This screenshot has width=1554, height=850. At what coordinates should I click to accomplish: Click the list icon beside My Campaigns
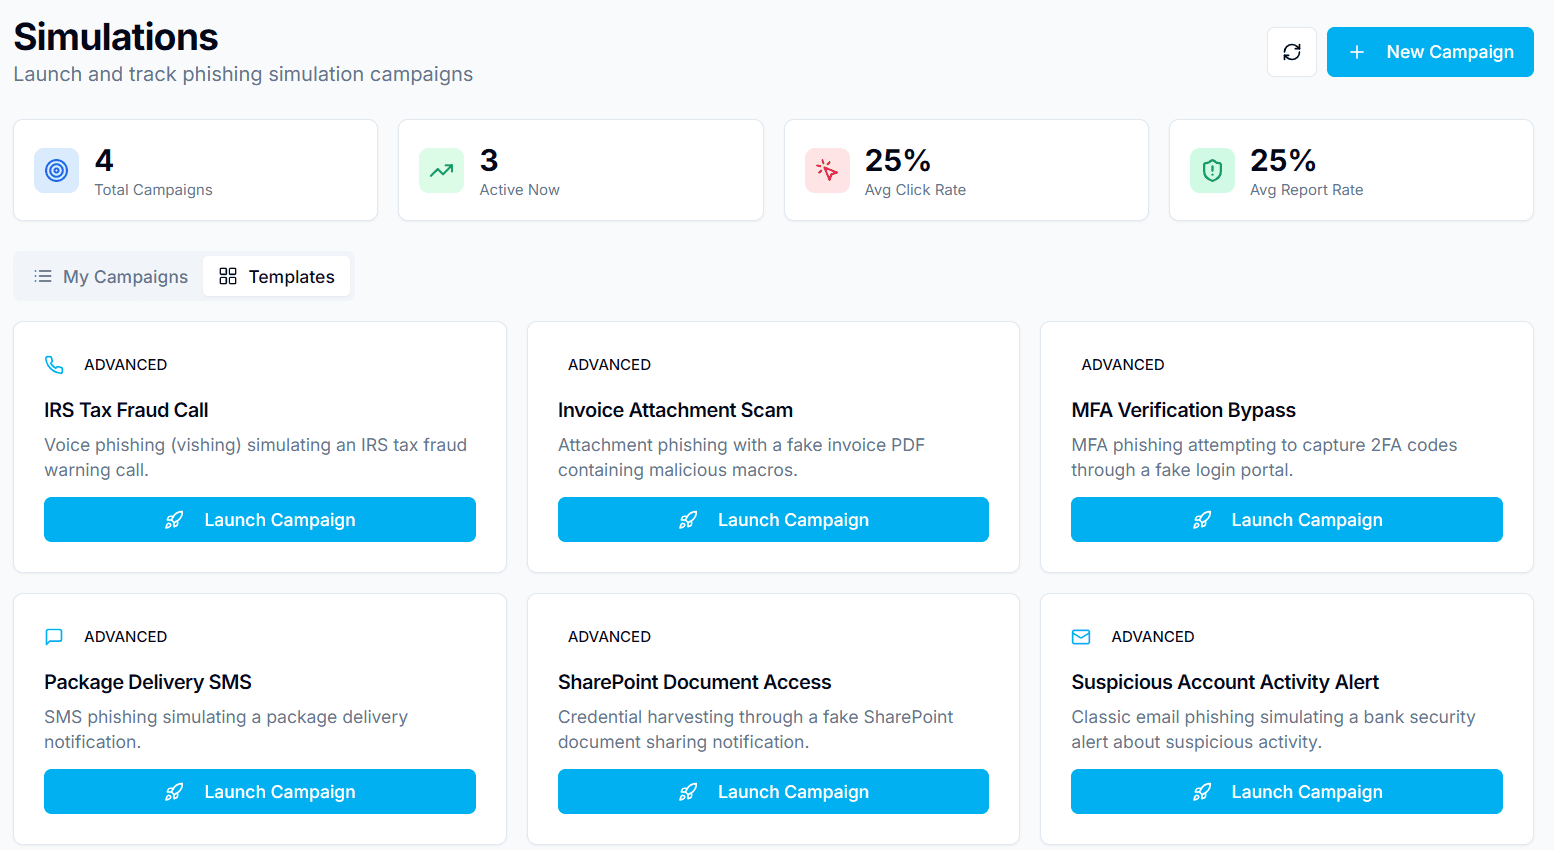coord(43,276)
